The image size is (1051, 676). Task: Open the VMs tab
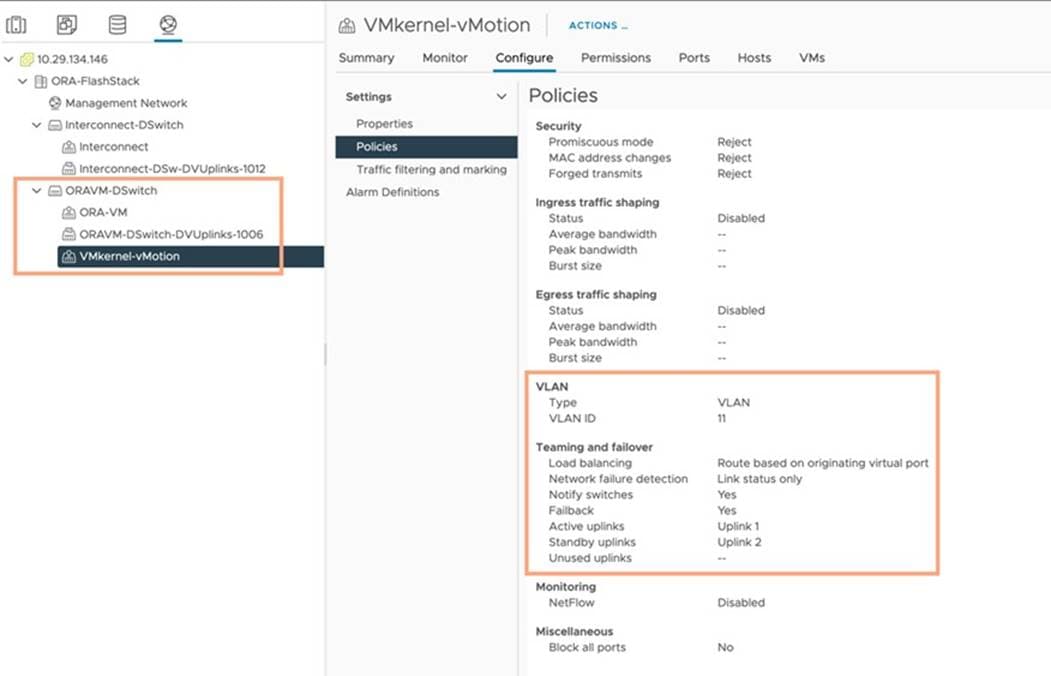tap(812, 58)
